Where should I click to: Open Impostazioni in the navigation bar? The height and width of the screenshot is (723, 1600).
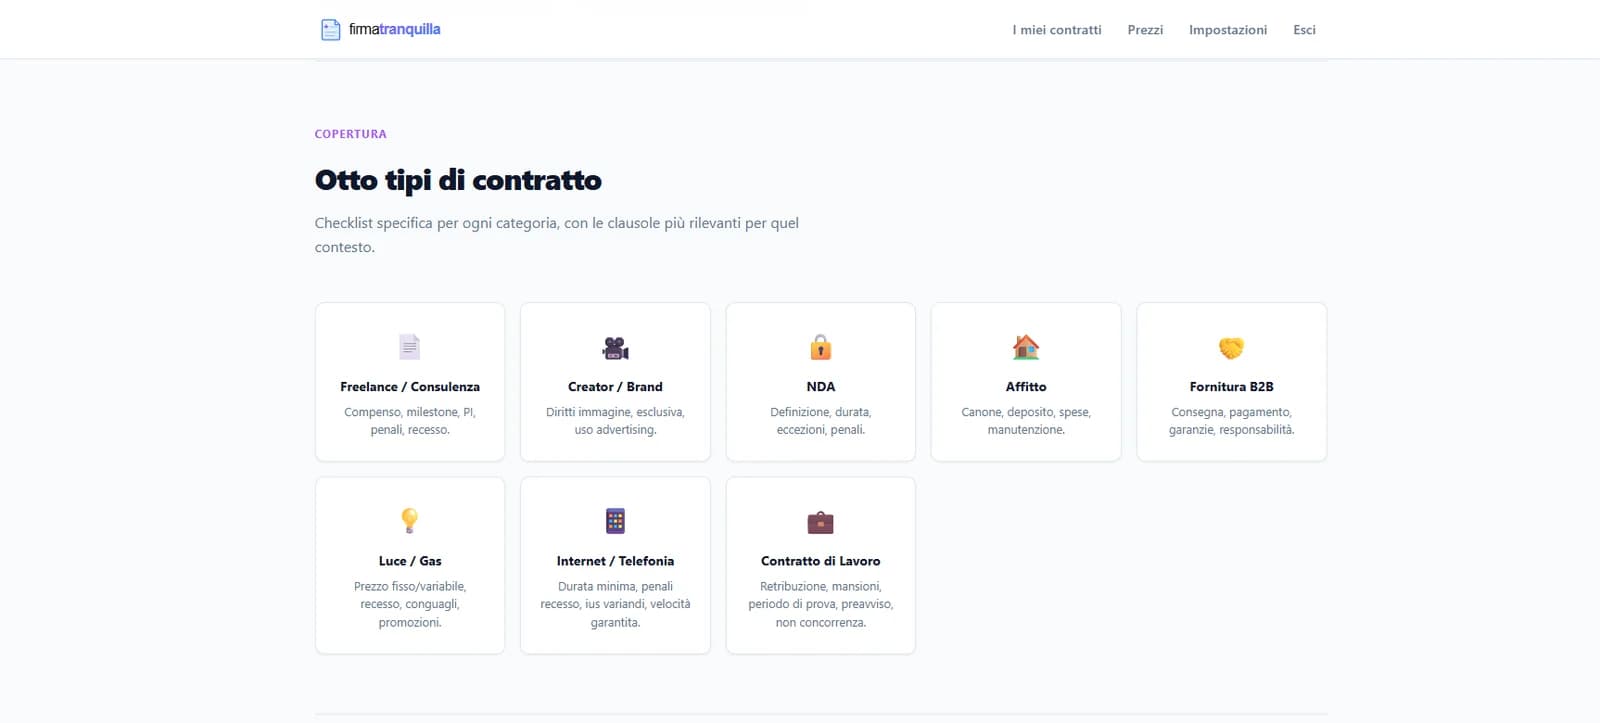pyautogui.click(x=1228, y=30)
